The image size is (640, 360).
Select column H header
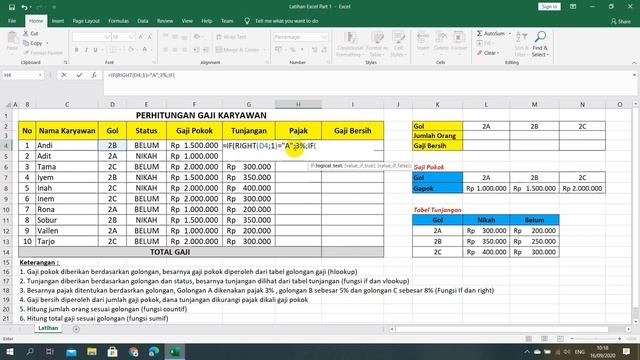coord(298,104)
